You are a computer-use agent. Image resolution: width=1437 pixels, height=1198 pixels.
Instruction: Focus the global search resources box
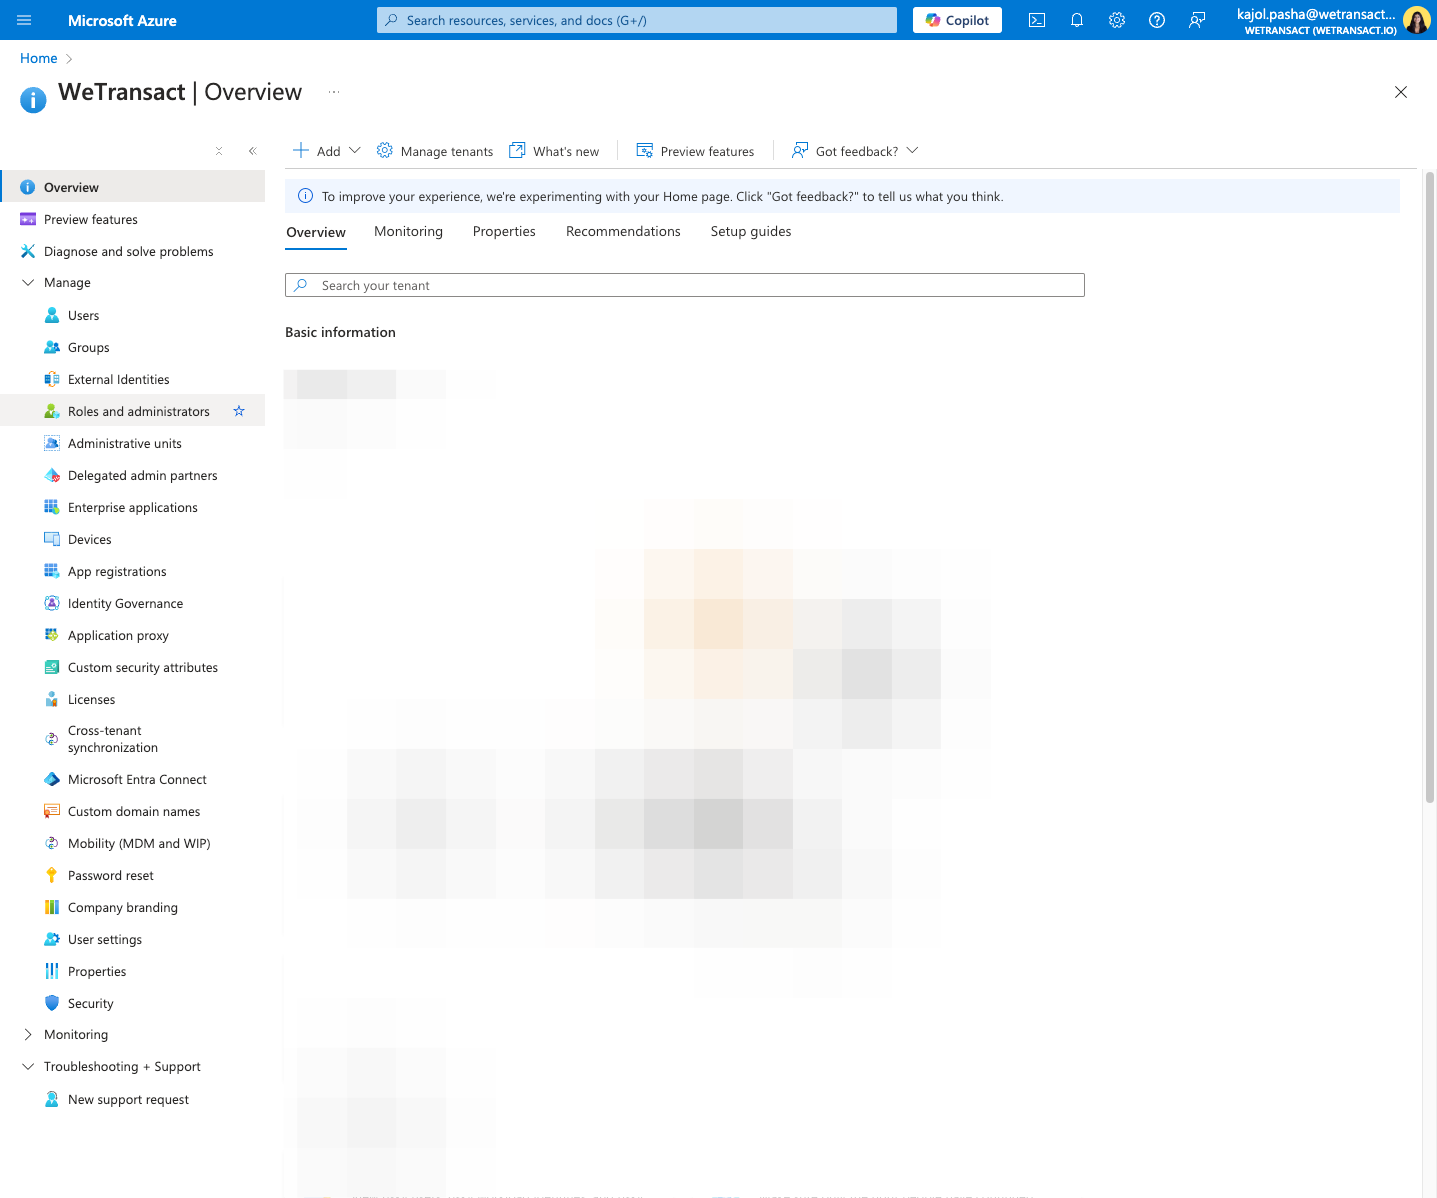pyautogui.click(x=637, y=20)
